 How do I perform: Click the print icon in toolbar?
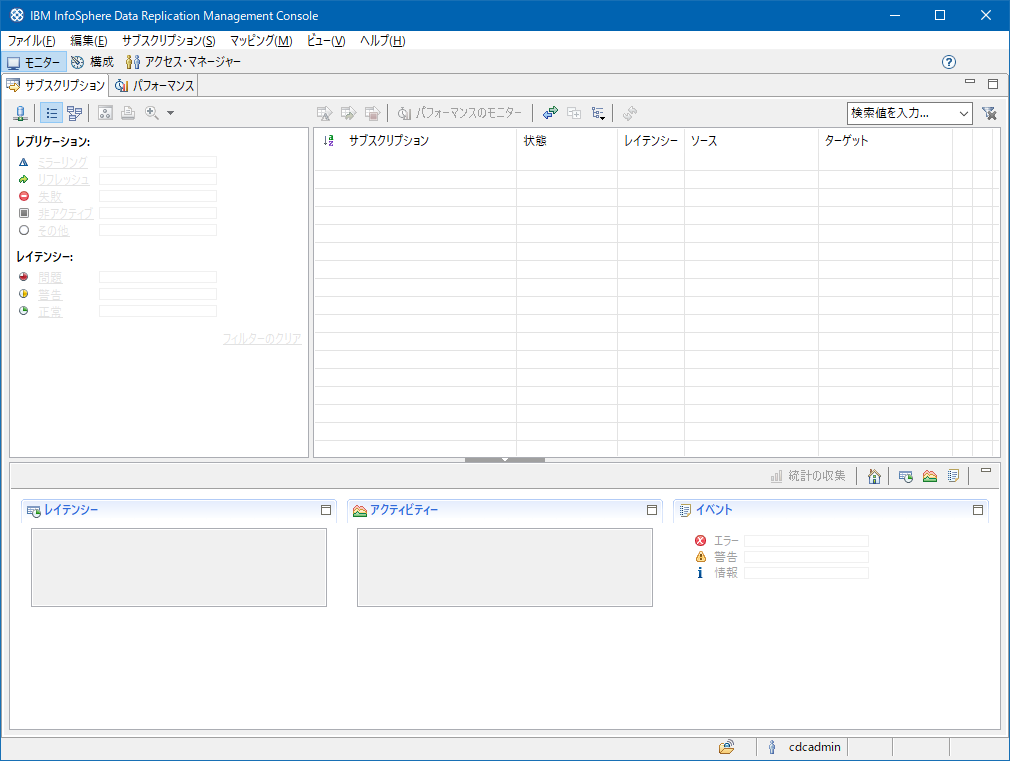pyautogui.click(x=128, y=113)
